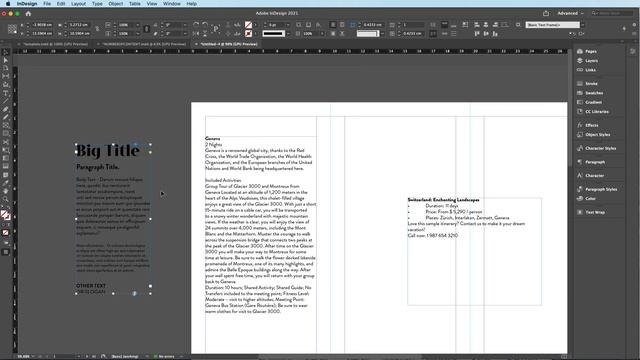Toggle formatting affects container button
Image resolution: width=640 pixels, height=360 pixels.
click(4, 225)
